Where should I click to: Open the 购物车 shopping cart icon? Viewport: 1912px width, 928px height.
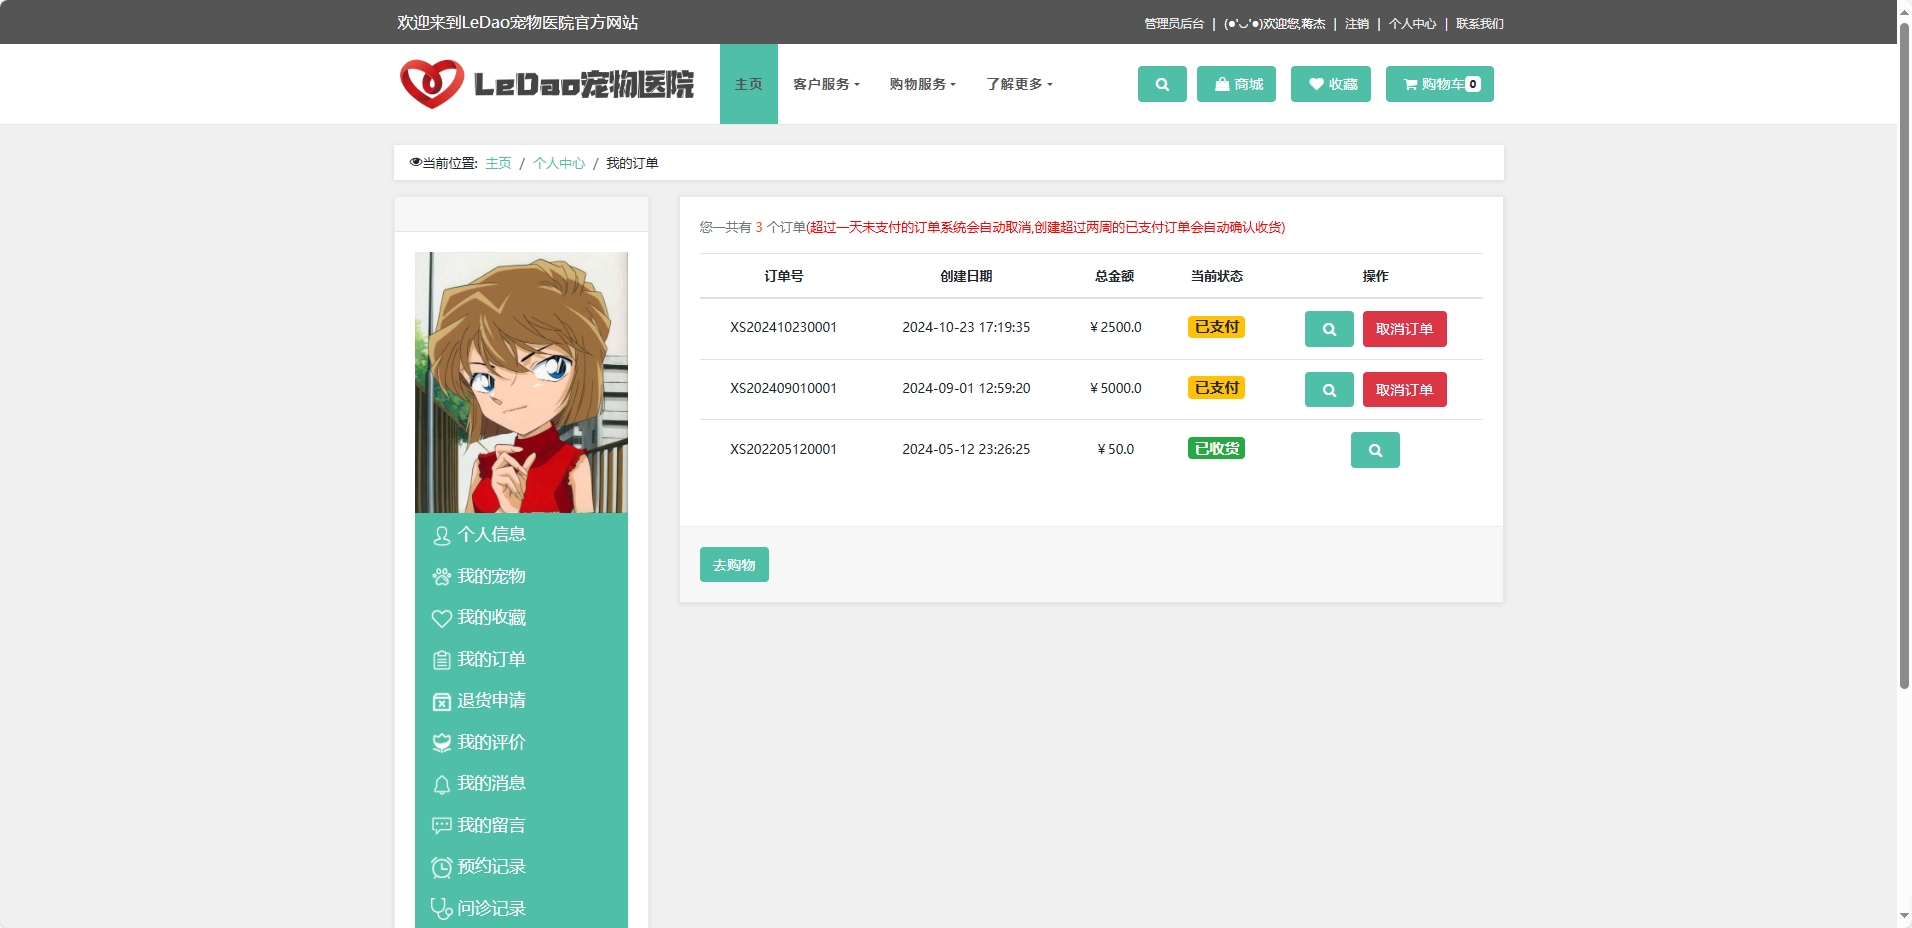[1438, 84]
